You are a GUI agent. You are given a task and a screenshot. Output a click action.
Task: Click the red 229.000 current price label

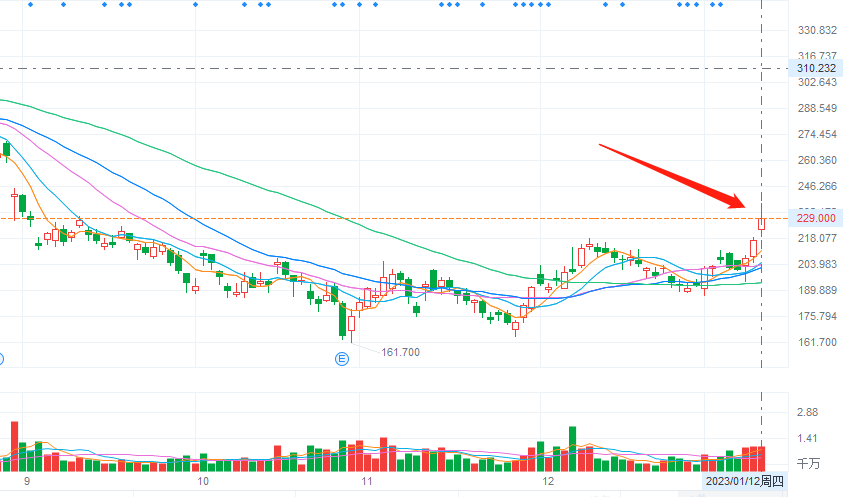pyautogui.click(x=816, y=218)
